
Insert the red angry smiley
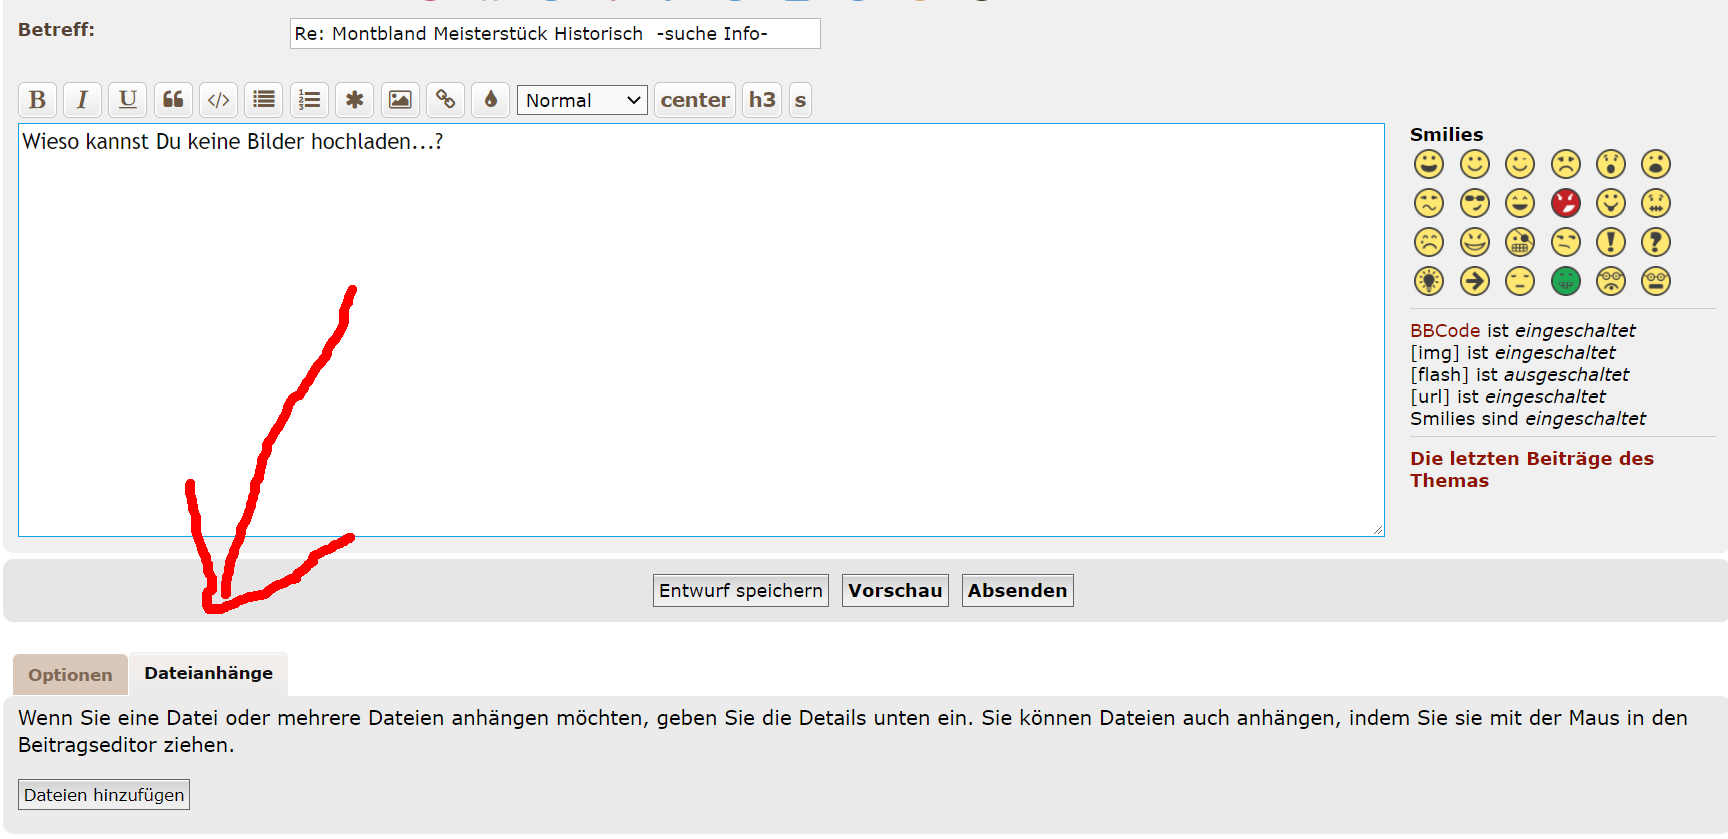pos(1566,203)
